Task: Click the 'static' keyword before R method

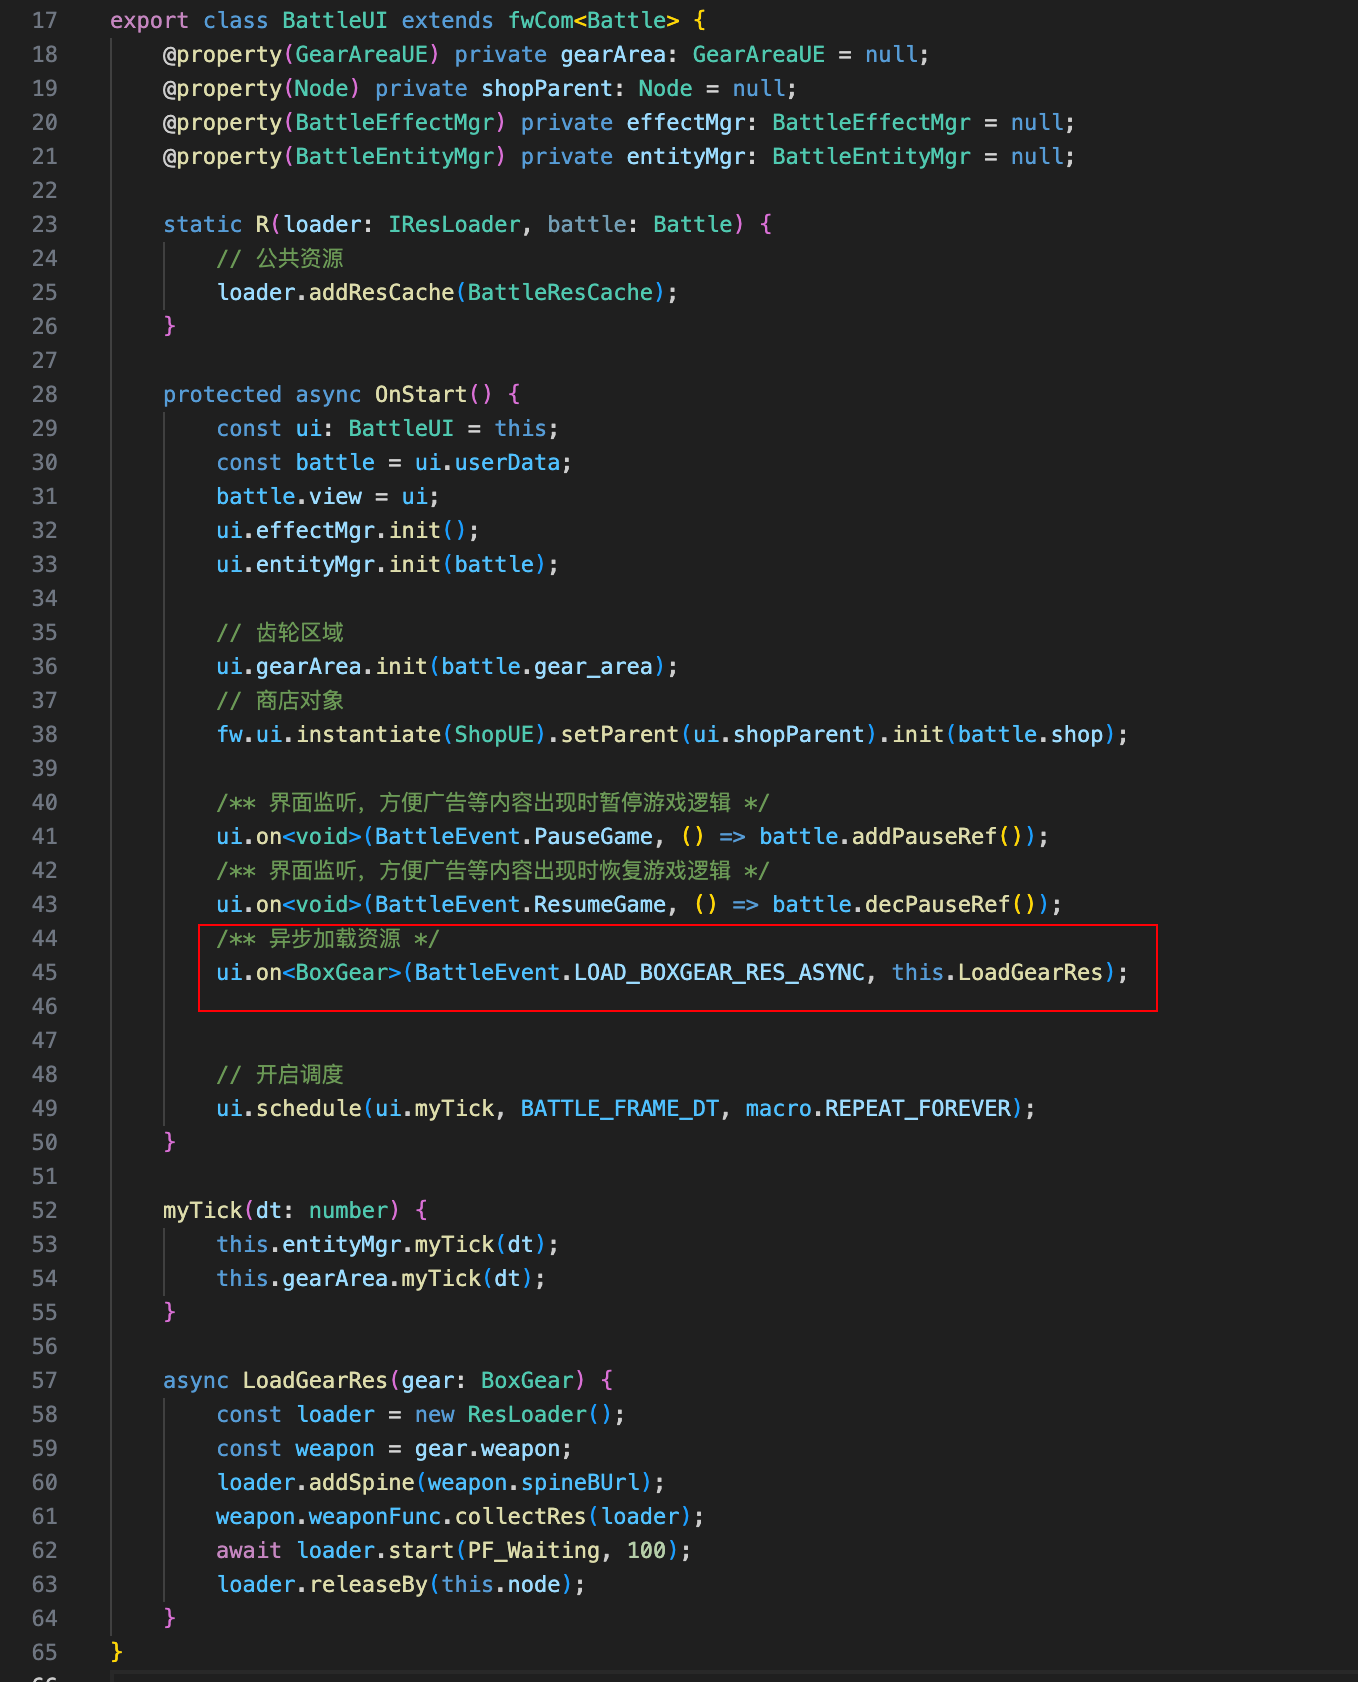Action: coord(203,224)
